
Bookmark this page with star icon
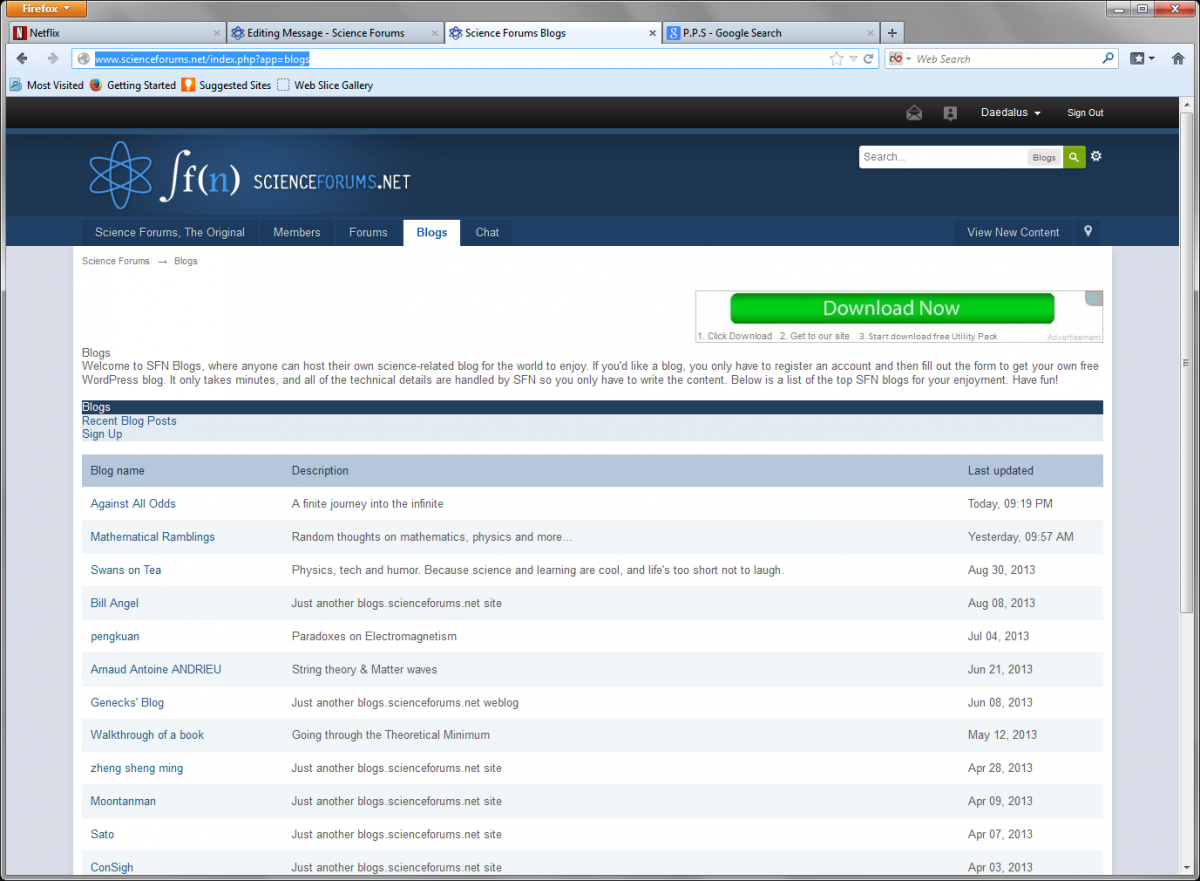point(836,59)
